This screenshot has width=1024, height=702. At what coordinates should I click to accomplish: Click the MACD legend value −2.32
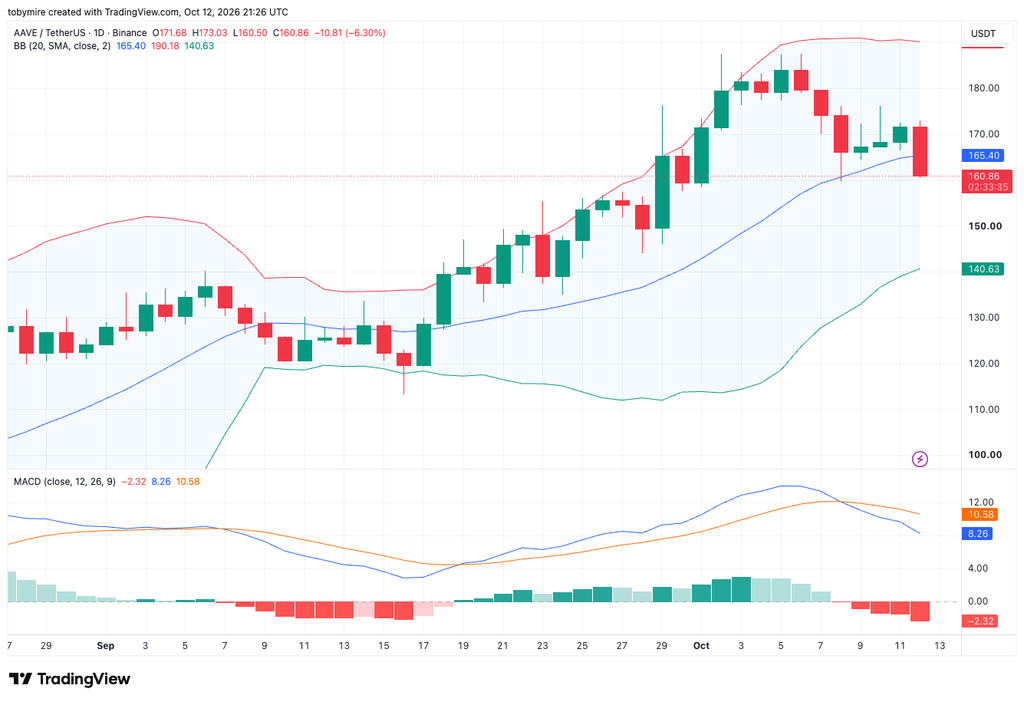point(134,481)
